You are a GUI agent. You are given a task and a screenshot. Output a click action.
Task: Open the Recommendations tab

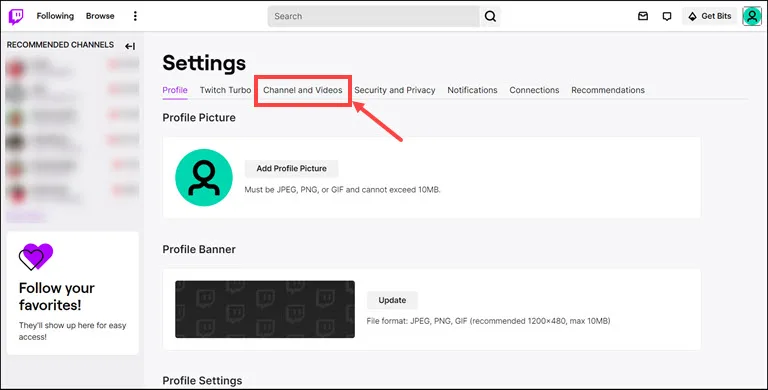(608, 90)
